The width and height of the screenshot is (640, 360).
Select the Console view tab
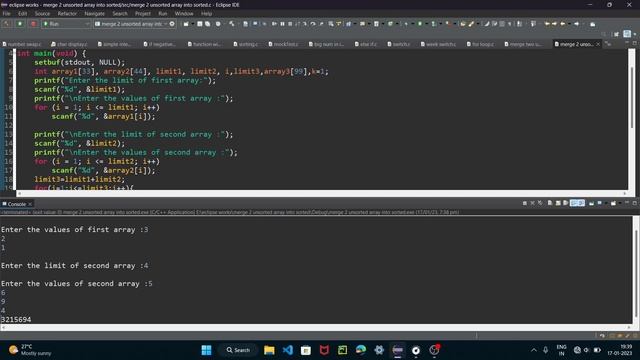point(17,204)
